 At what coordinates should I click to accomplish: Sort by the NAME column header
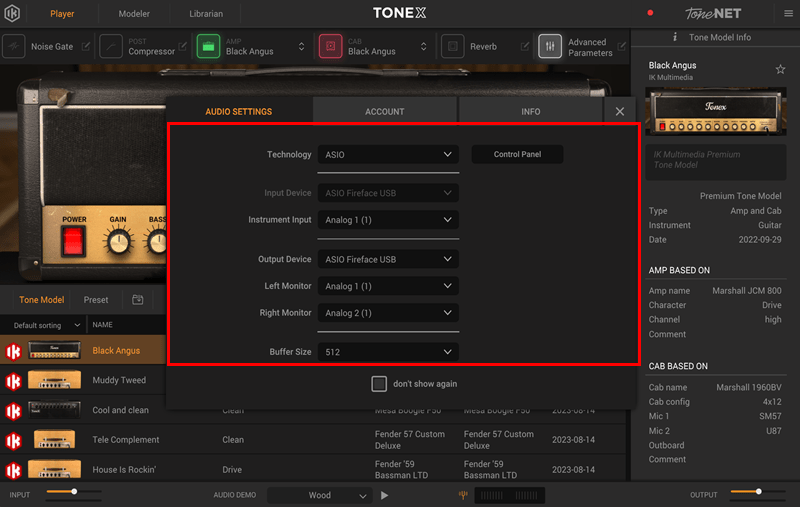pos(103,325)
